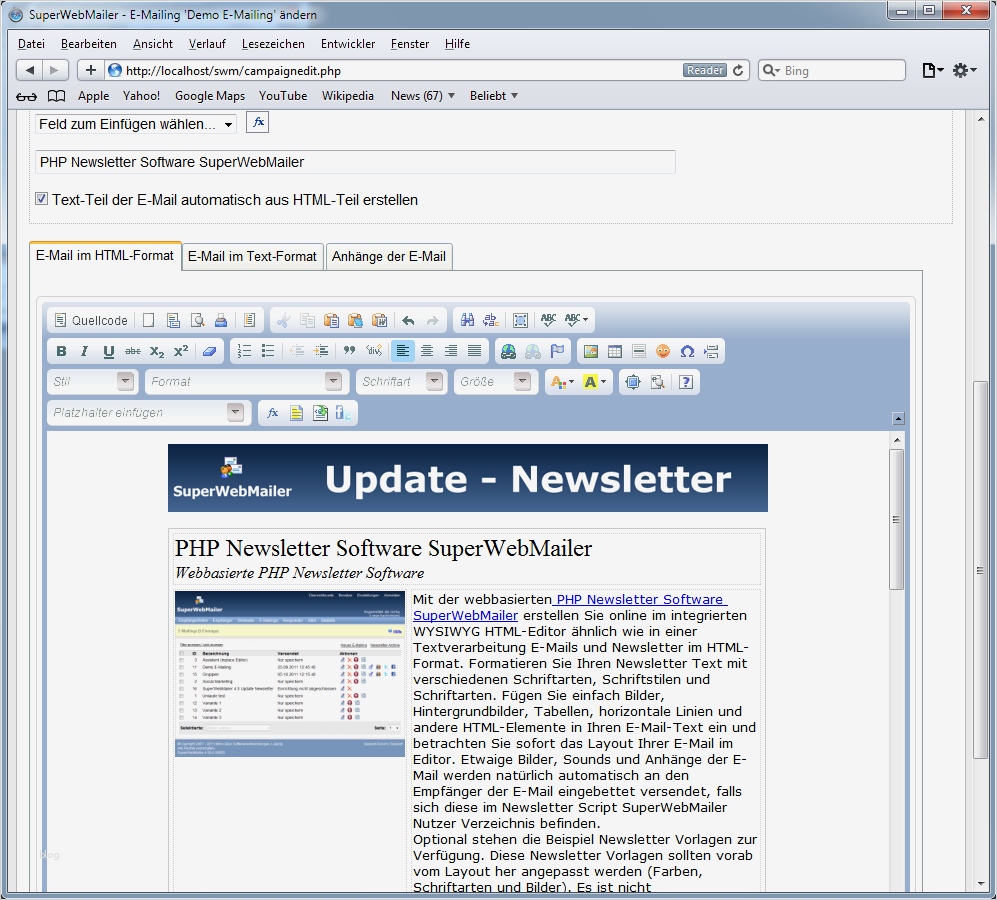Click the Quellcode source view button

tap(90, 320)
